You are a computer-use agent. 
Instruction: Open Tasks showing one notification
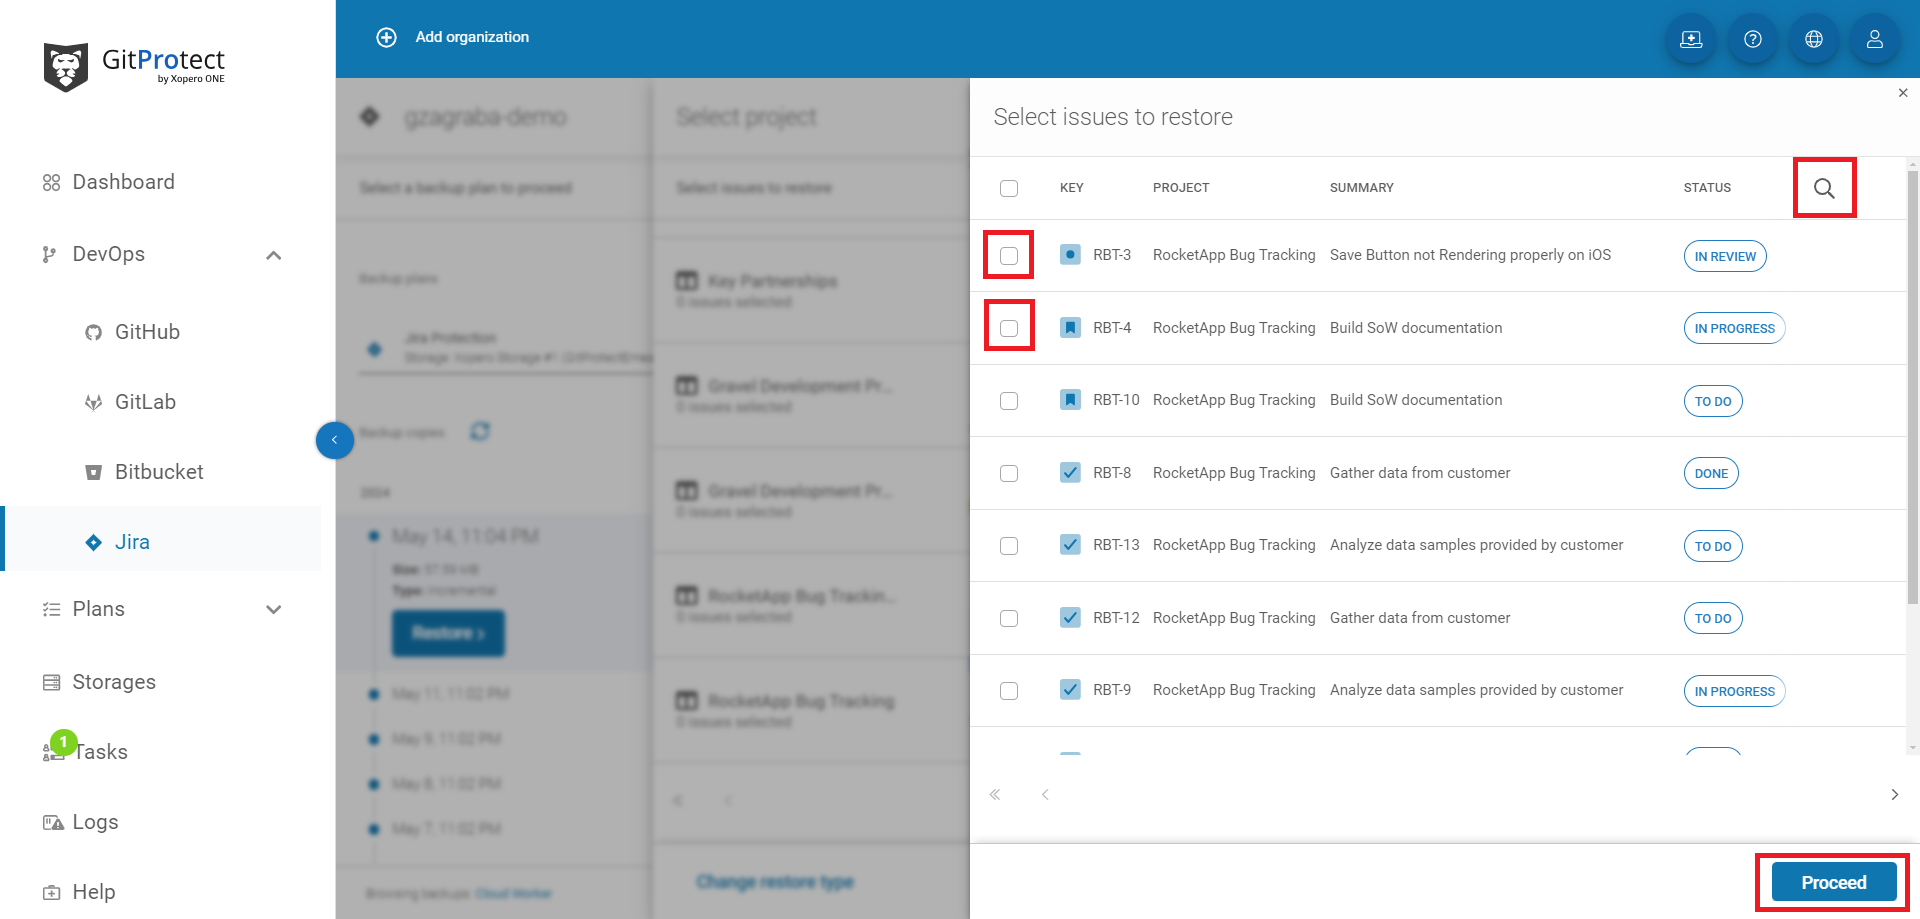[100, 751]
